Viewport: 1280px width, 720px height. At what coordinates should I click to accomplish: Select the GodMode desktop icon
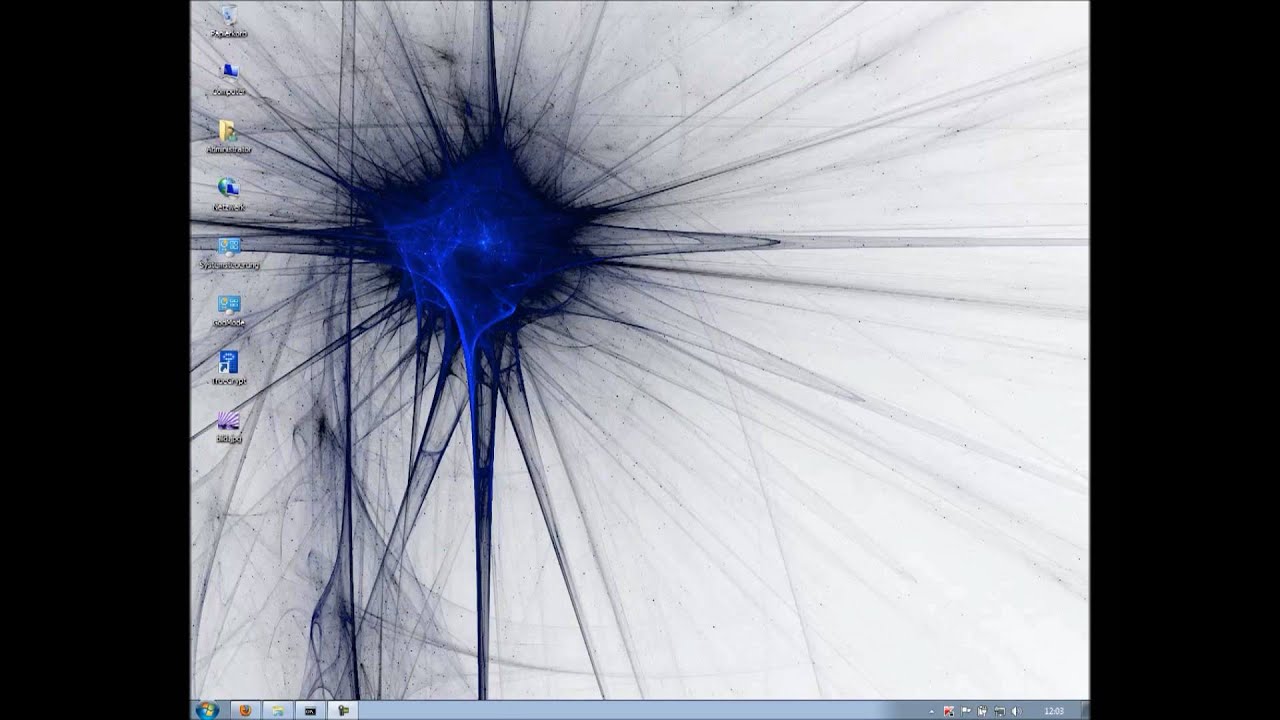coord(229,310)
